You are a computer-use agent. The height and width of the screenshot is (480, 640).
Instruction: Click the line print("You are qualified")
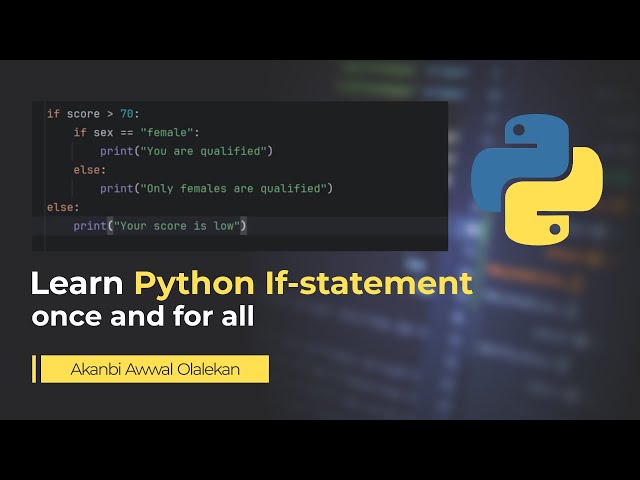187,151
